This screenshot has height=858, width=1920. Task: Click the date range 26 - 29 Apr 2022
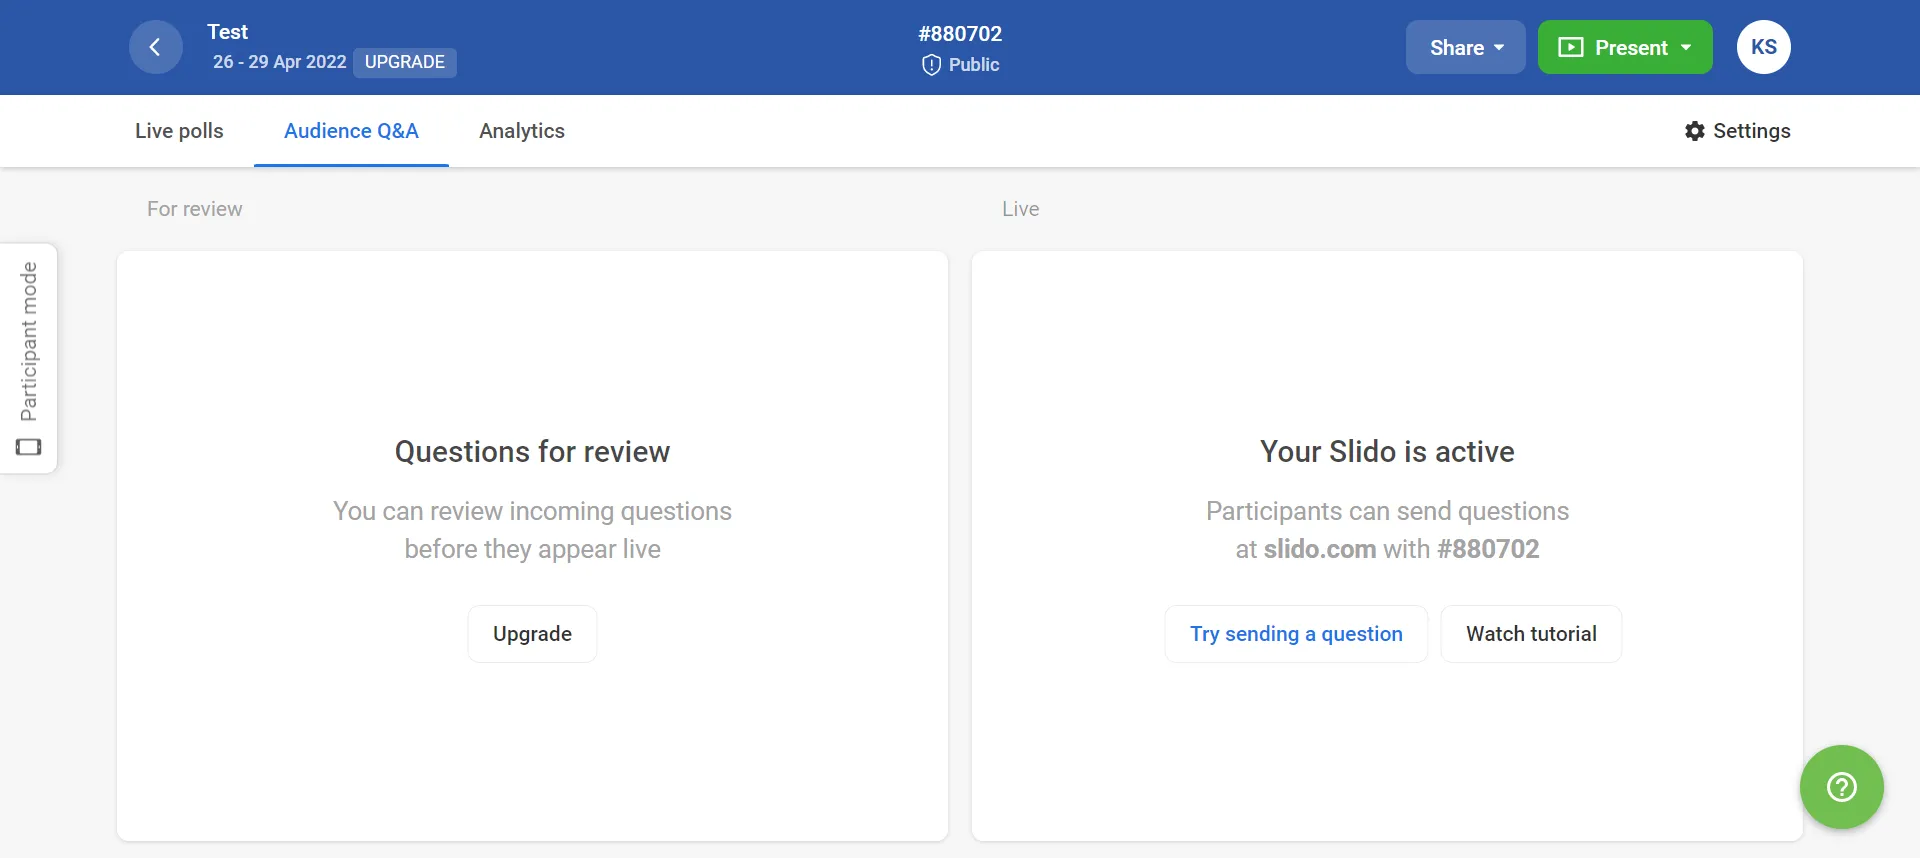[279, 62]
